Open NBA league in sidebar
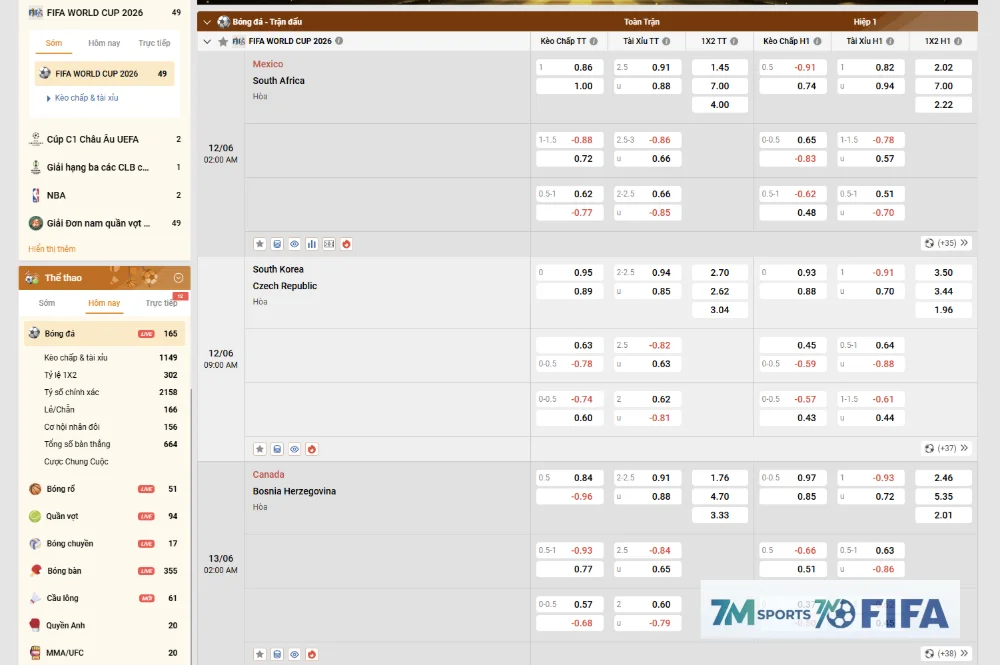The height and width of the screenshot is (665, 1000). [x=105, y=195]
